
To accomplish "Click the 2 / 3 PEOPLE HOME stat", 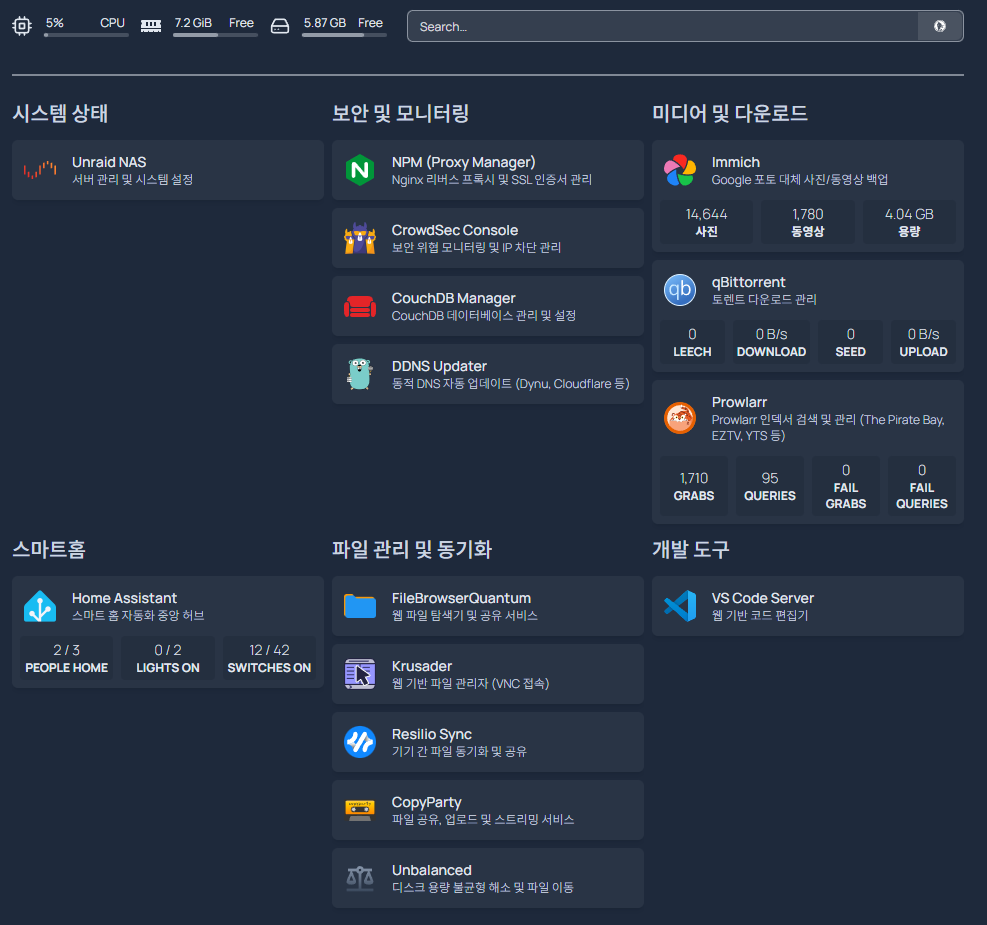I will (x=67, y=658).
